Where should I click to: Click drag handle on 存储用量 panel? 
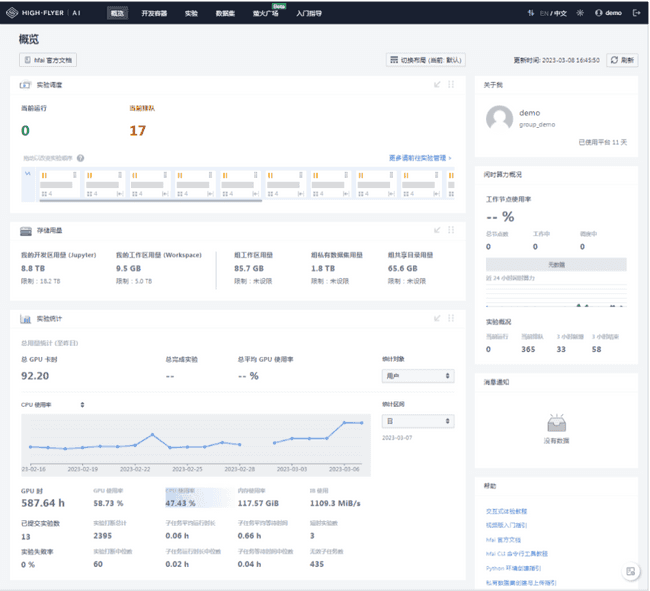click(x=451, y=231)
